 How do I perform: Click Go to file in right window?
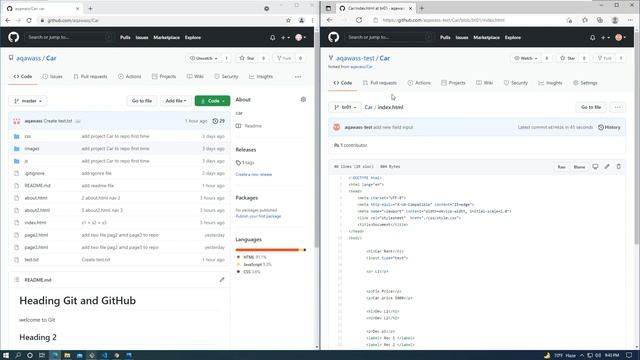[591, 107]
